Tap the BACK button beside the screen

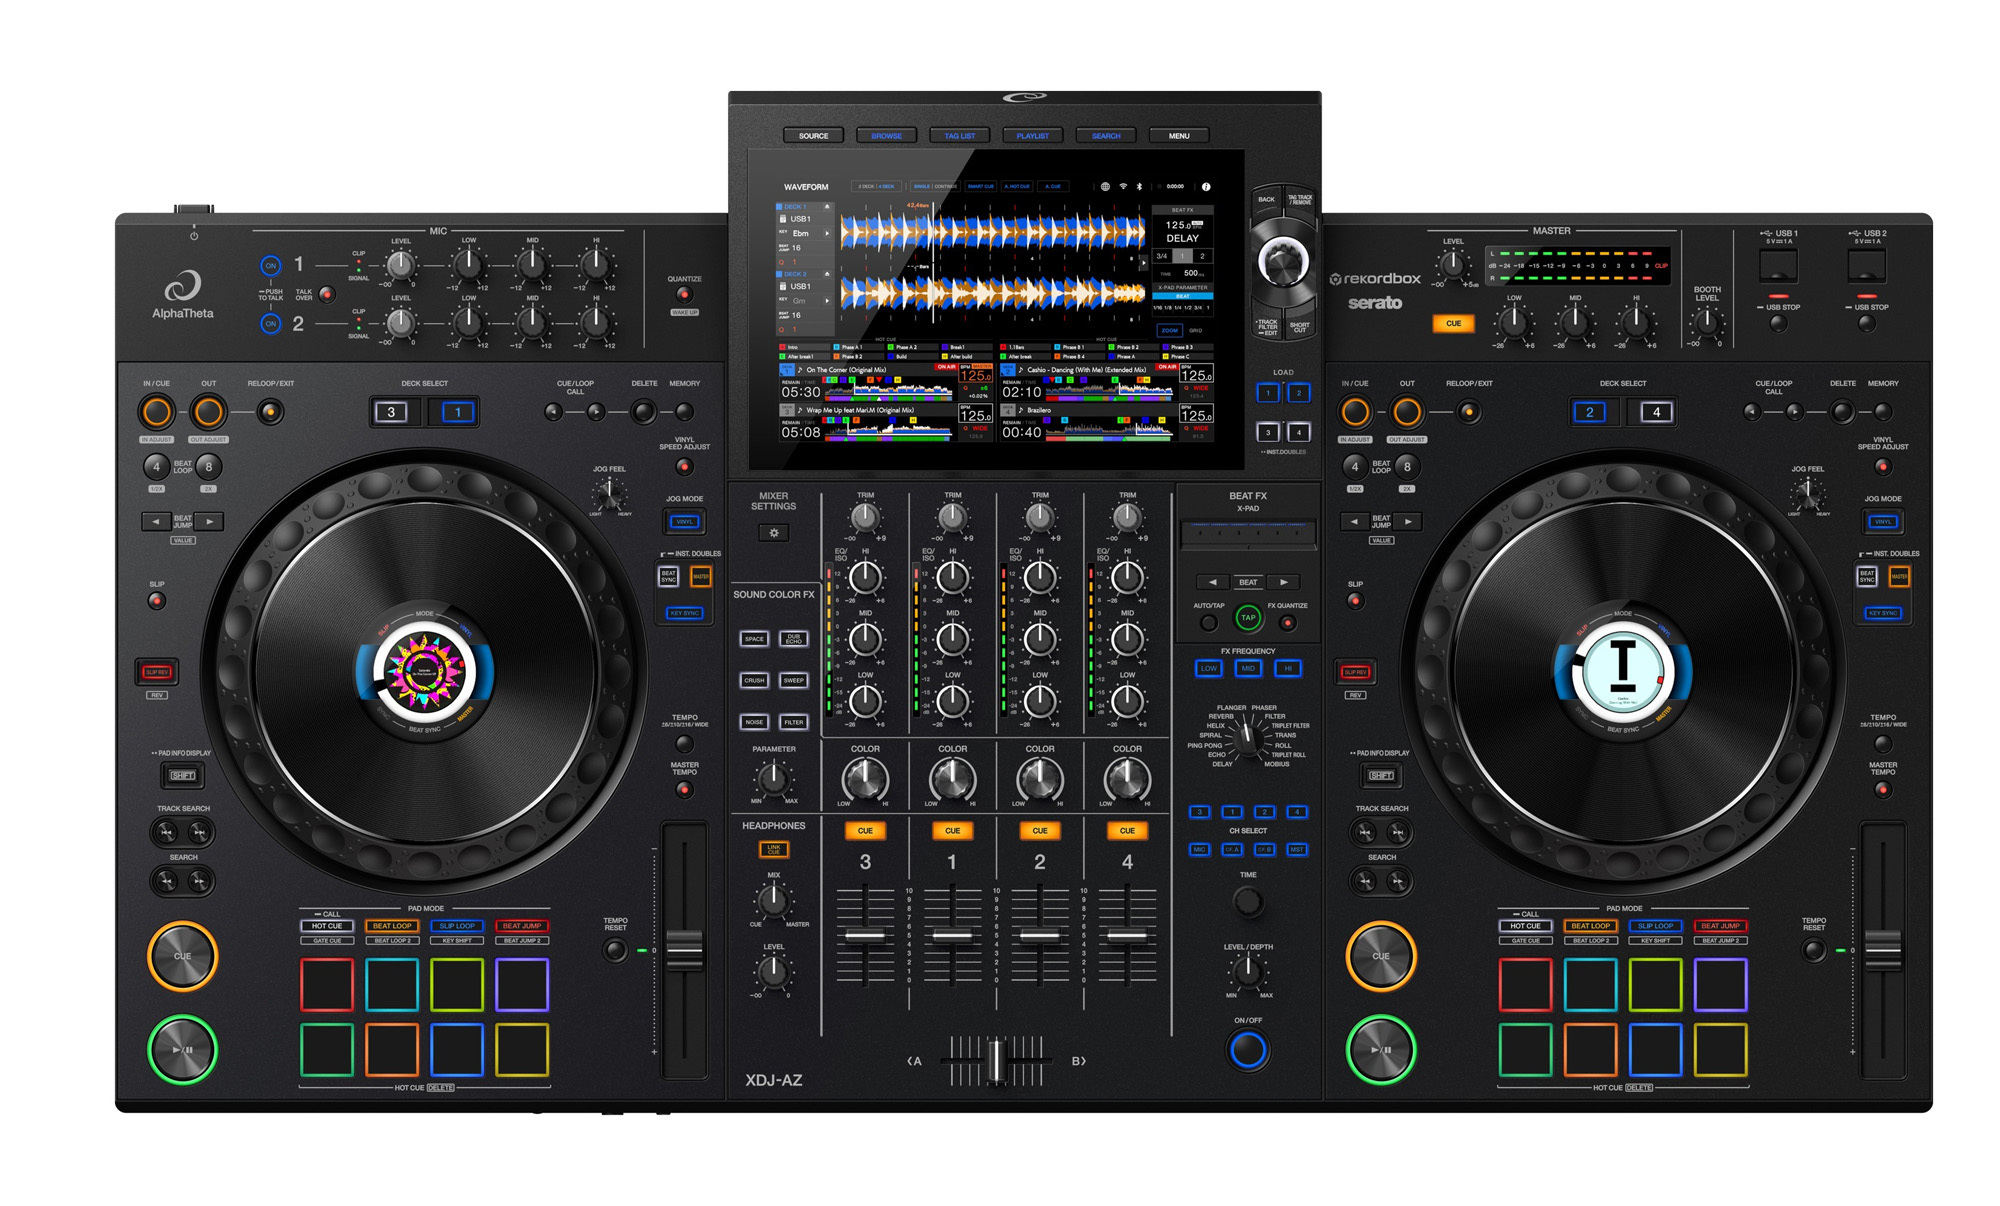1266,197
